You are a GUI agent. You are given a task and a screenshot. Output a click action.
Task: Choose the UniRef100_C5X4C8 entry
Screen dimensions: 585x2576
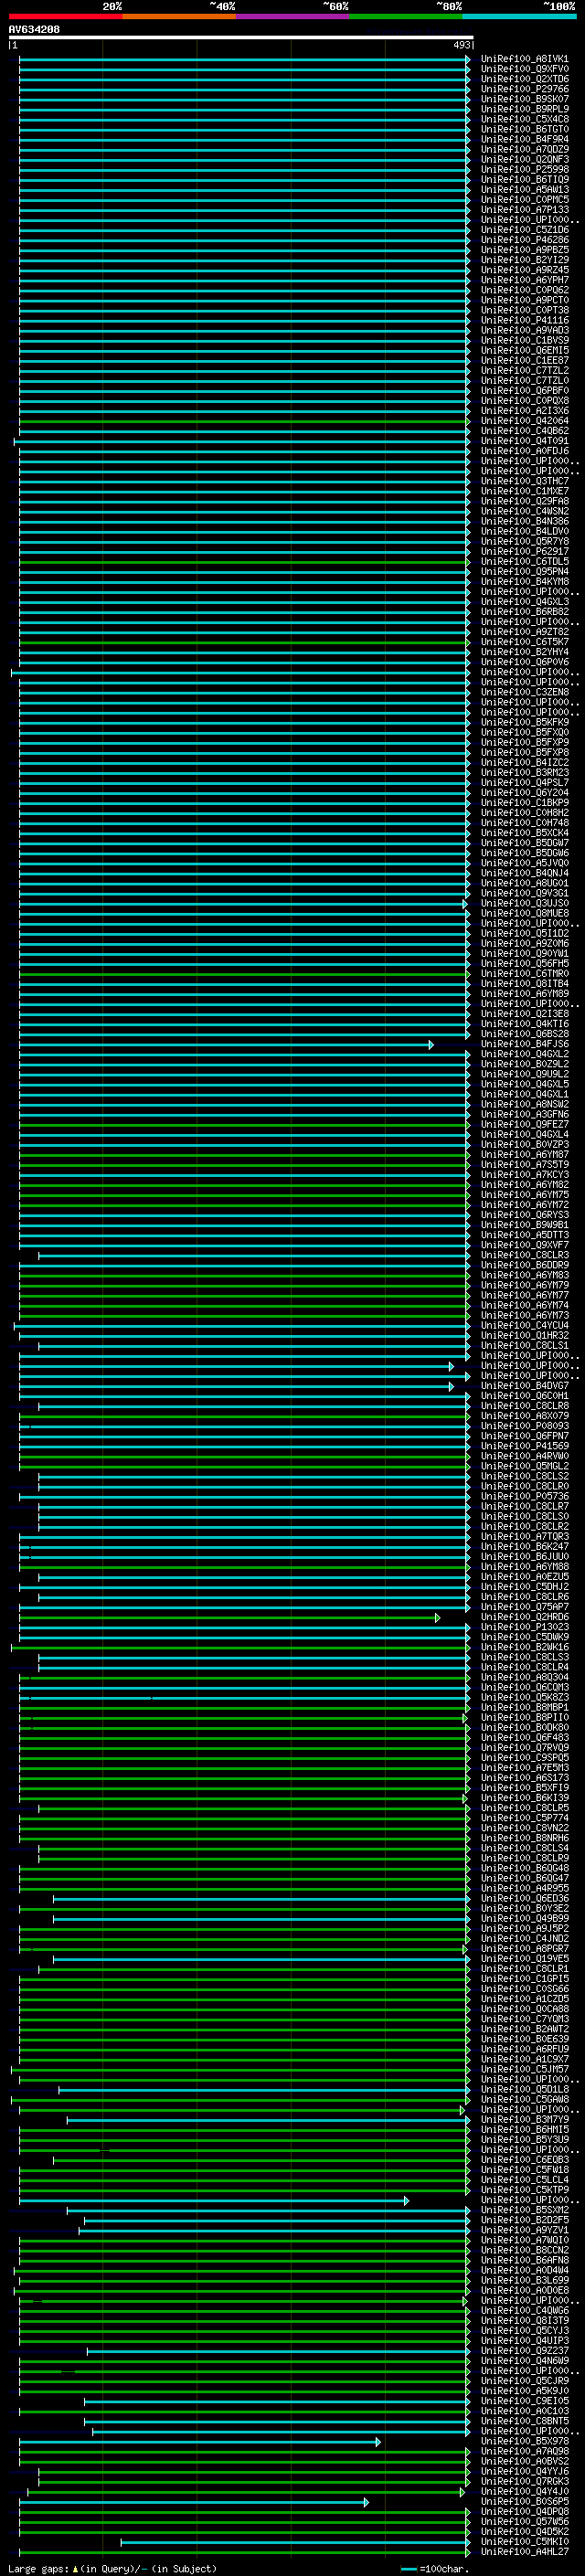click(x=524, y=119)
